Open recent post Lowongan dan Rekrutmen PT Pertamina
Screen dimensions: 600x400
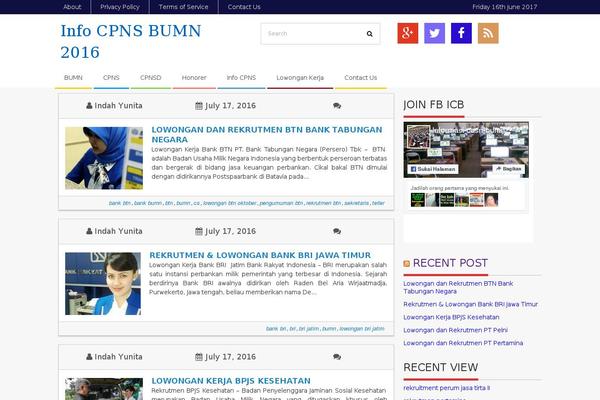click(463, 343)
